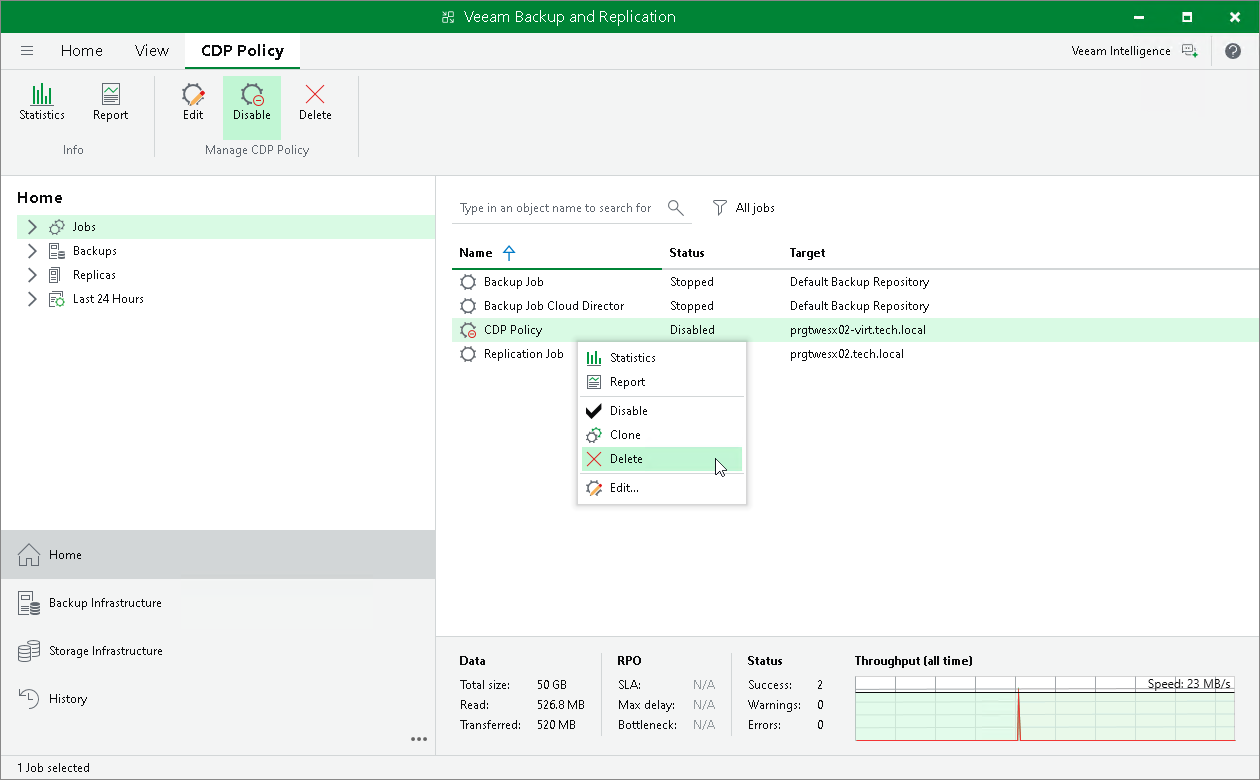Open the Storage Infrastructure pane
Viewport: 1260px width, 780px height.
[218, 651]
